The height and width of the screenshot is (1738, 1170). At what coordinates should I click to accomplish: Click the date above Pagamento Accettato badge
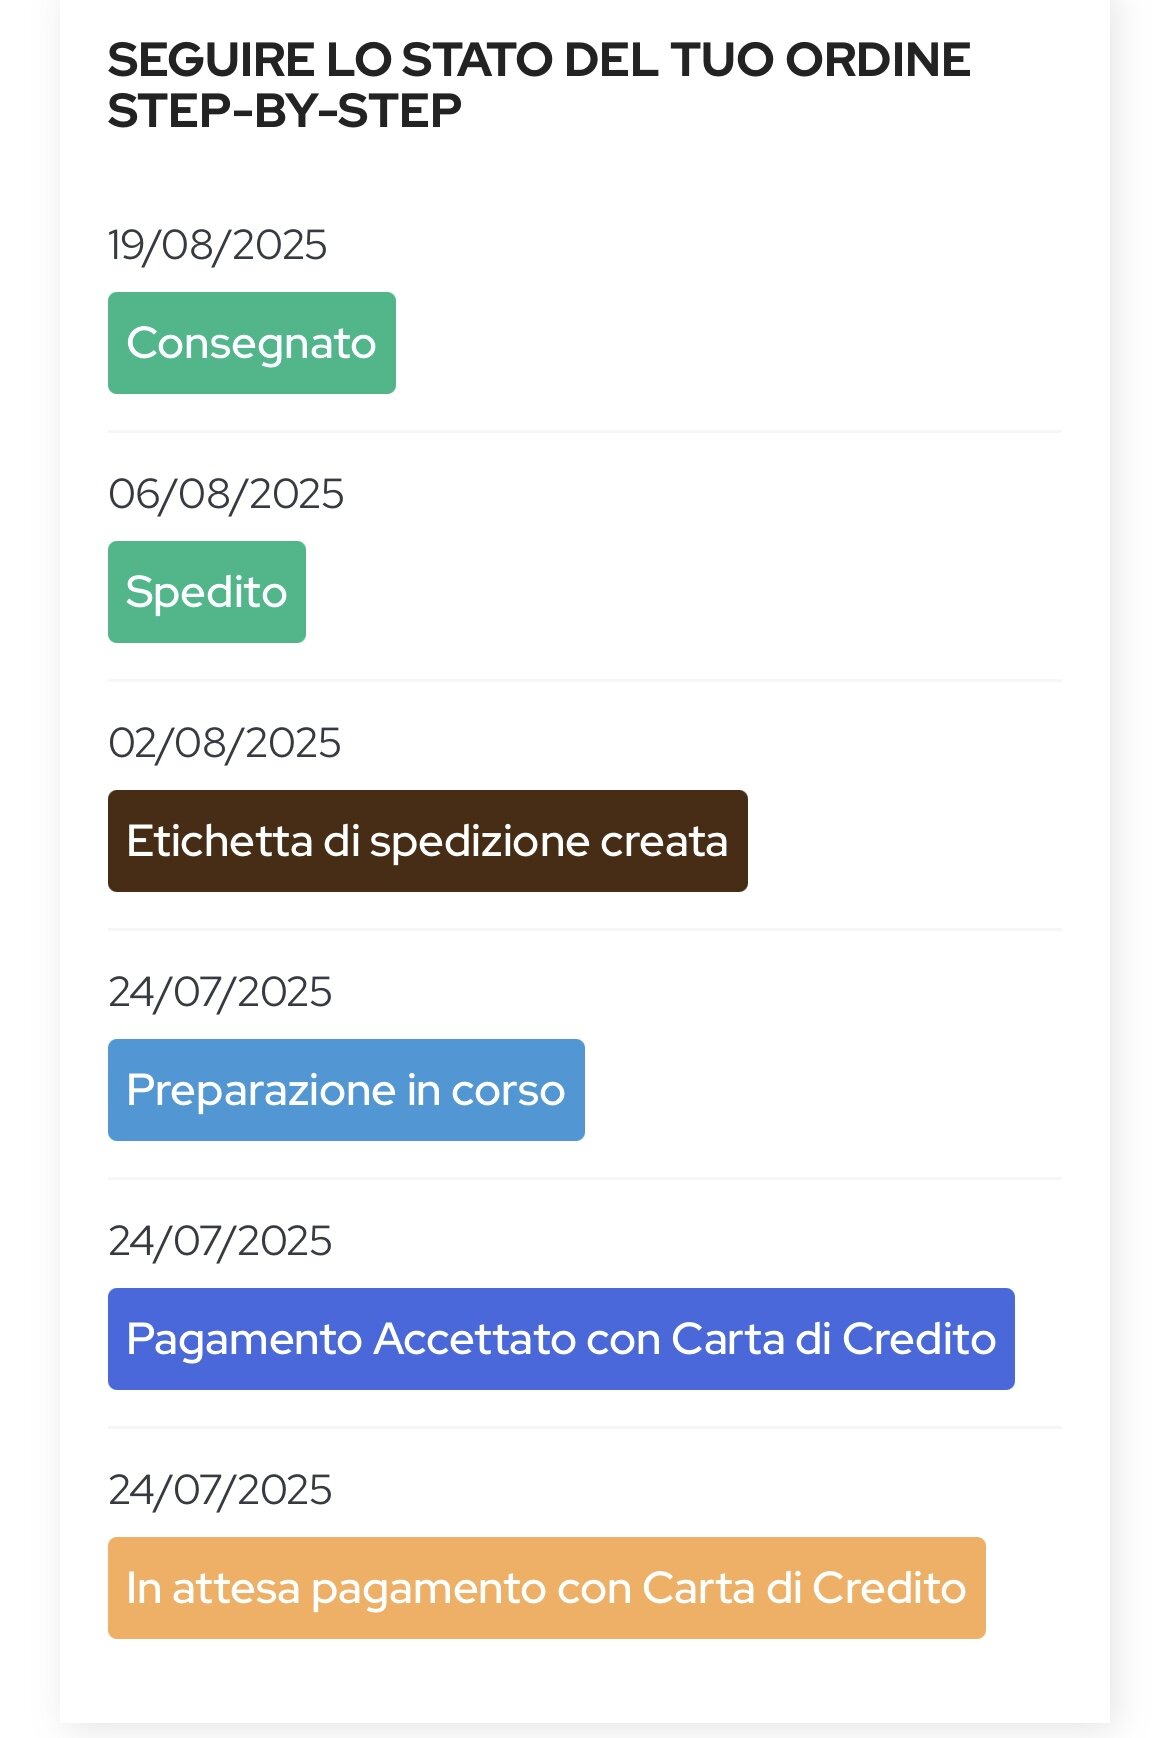click(x=220, y=1241)
